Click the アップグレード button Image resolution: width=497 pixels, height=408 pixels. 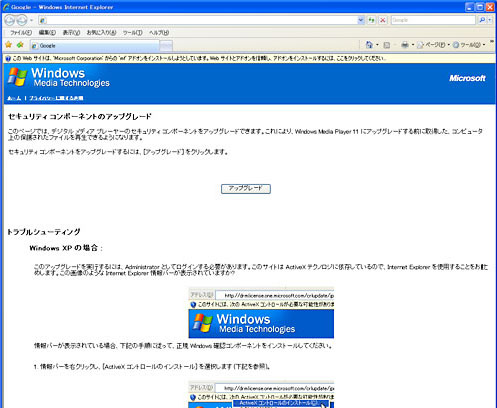pos(246,189)
